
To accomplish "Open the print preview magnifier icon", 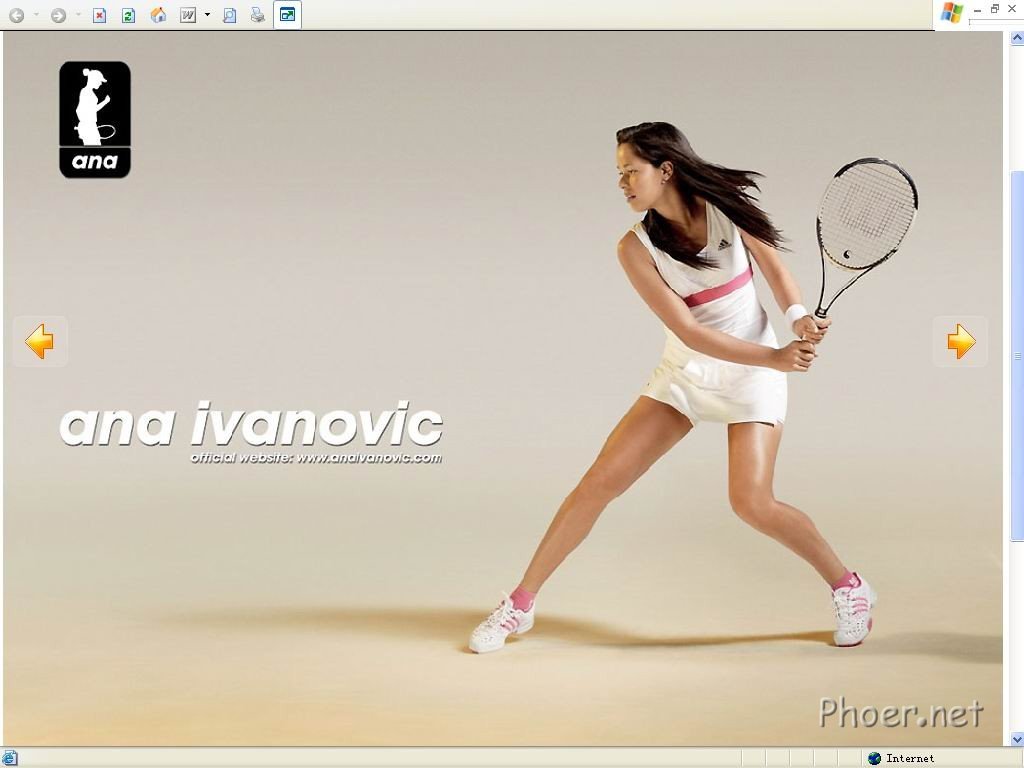I will [x=229, y=15].
